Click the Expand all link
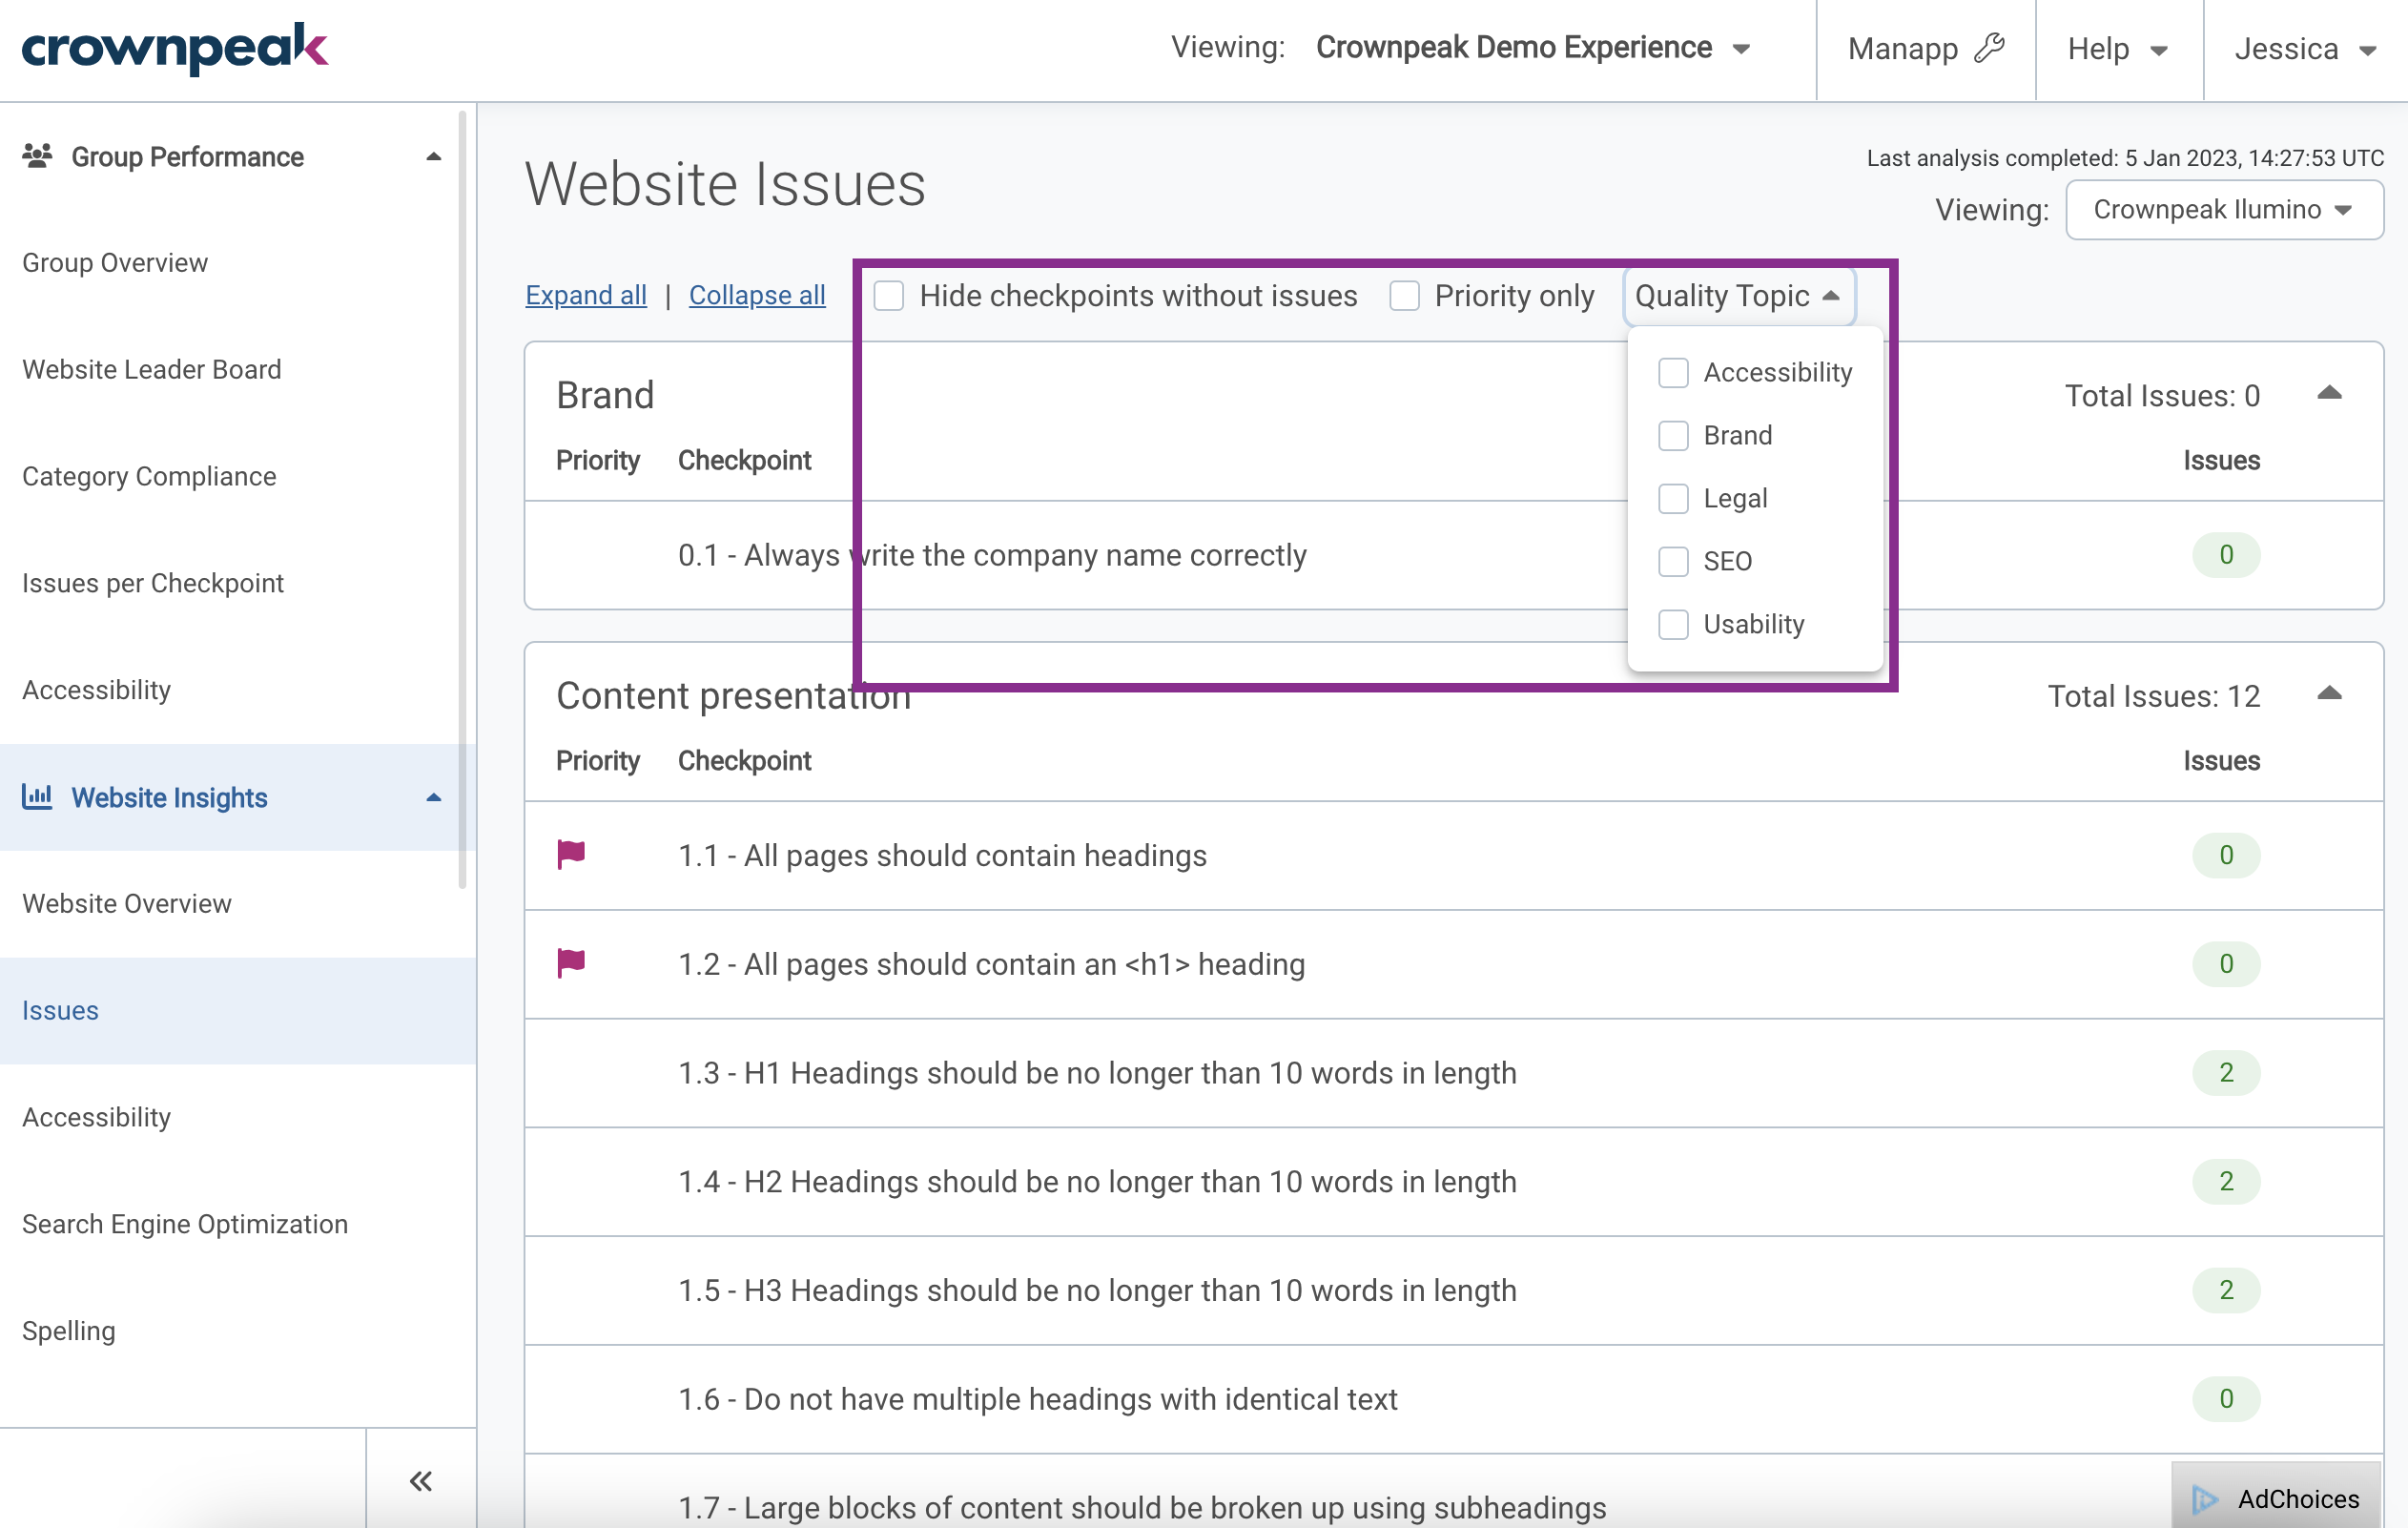This screenshot has height=1528, width=2408. 586,296
